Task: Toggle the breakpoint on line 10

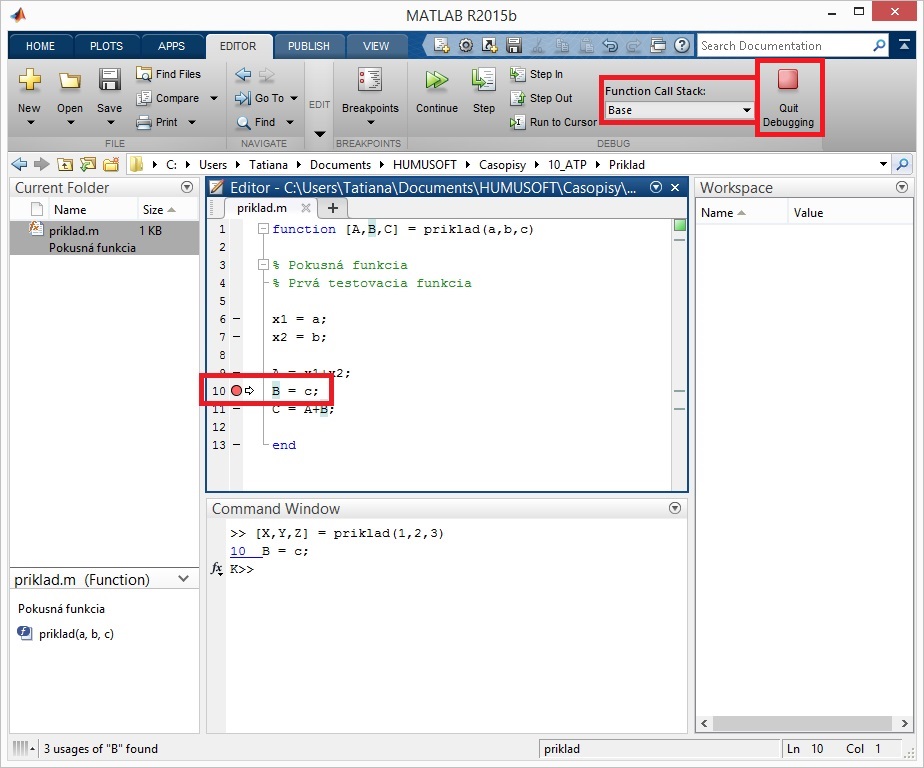Action: (236, 390)
